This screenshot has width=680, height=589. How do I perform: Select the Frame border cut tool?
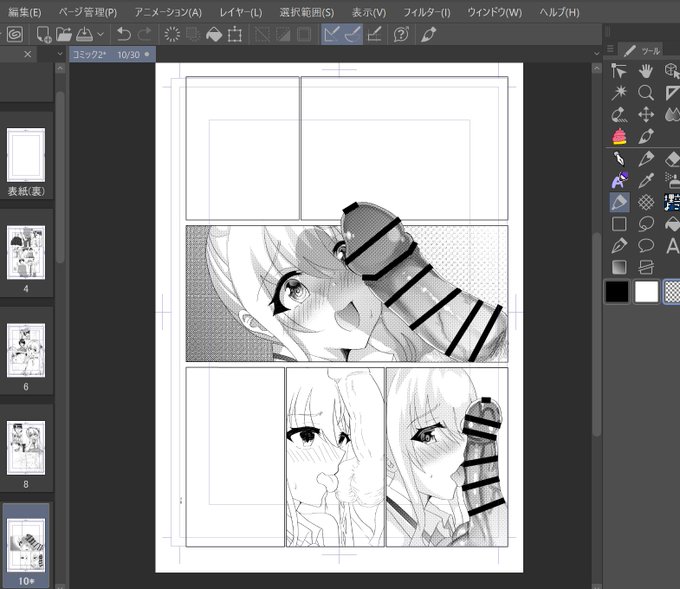pyautogui.click(x=646, y=267)
